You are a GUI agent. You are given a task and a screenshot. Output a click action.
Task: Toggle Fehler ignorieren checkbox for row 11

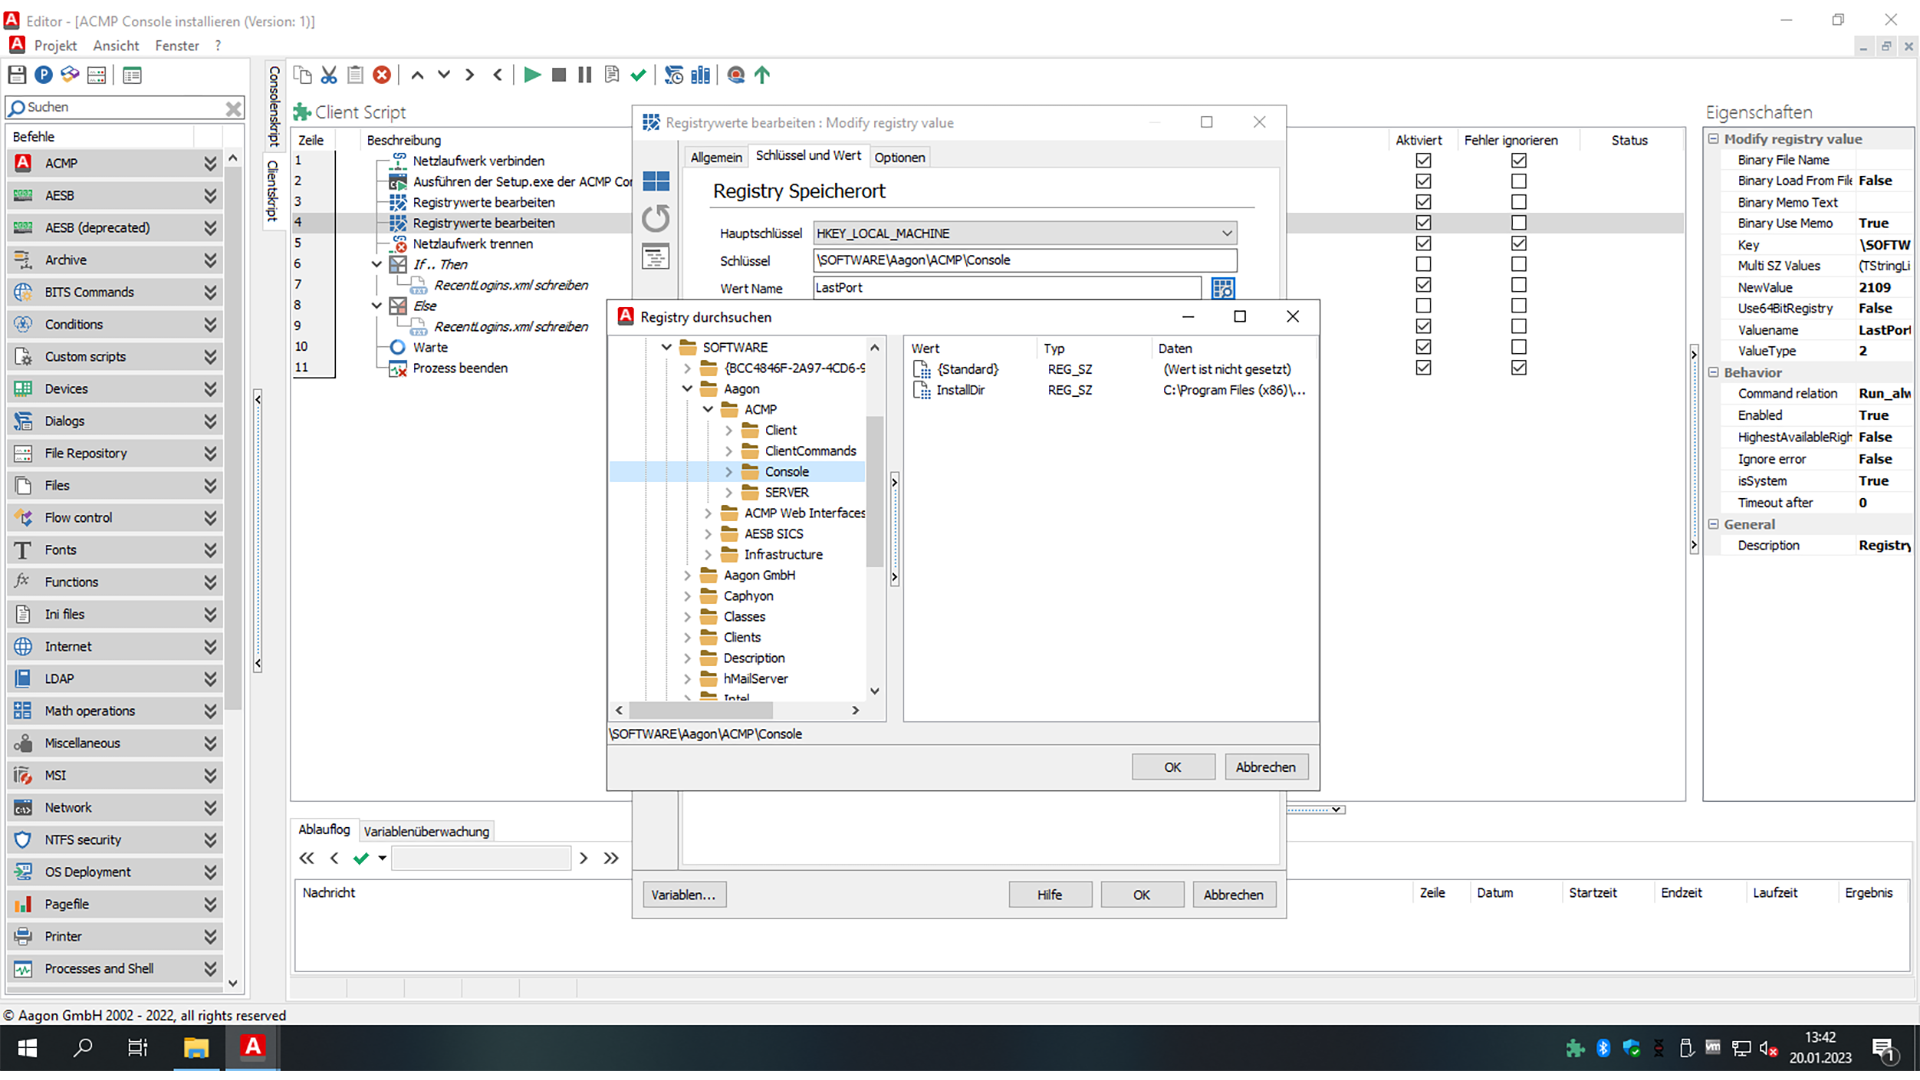[x=1519, y=367]
